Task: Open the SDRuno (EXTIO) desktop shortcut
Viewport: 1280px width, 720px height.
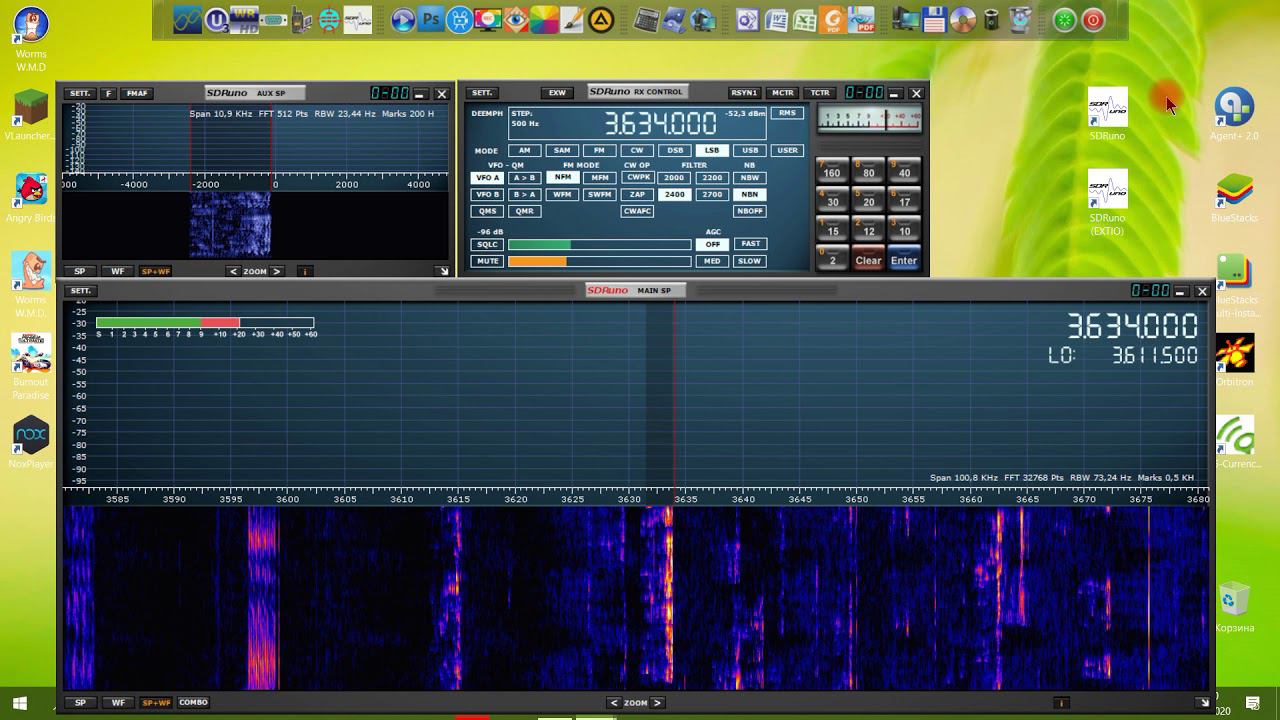Action: click(1107, 188)
